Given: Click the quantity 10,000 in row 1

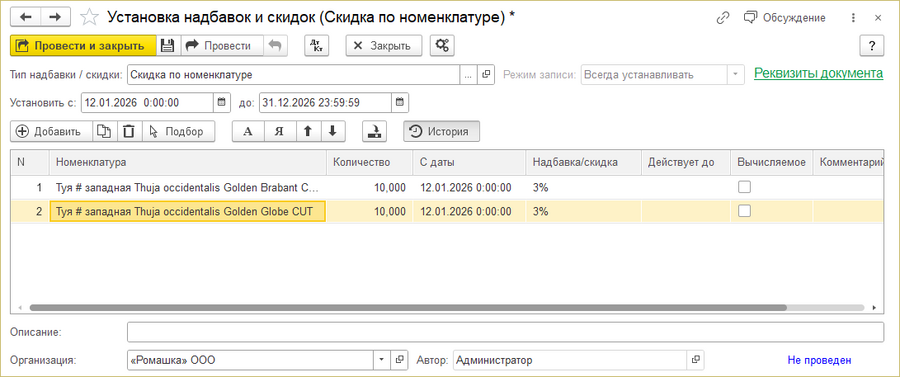Looking at the screenshot, I should (390, 188).
